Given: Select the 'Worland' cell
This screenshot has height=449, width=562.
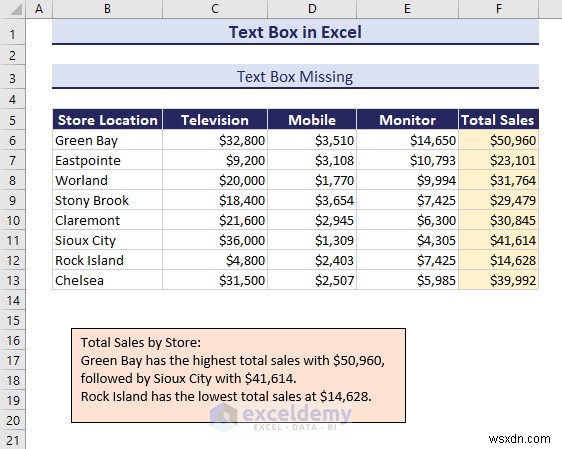Looking at the screenshot, I should (x=107, y=180).
